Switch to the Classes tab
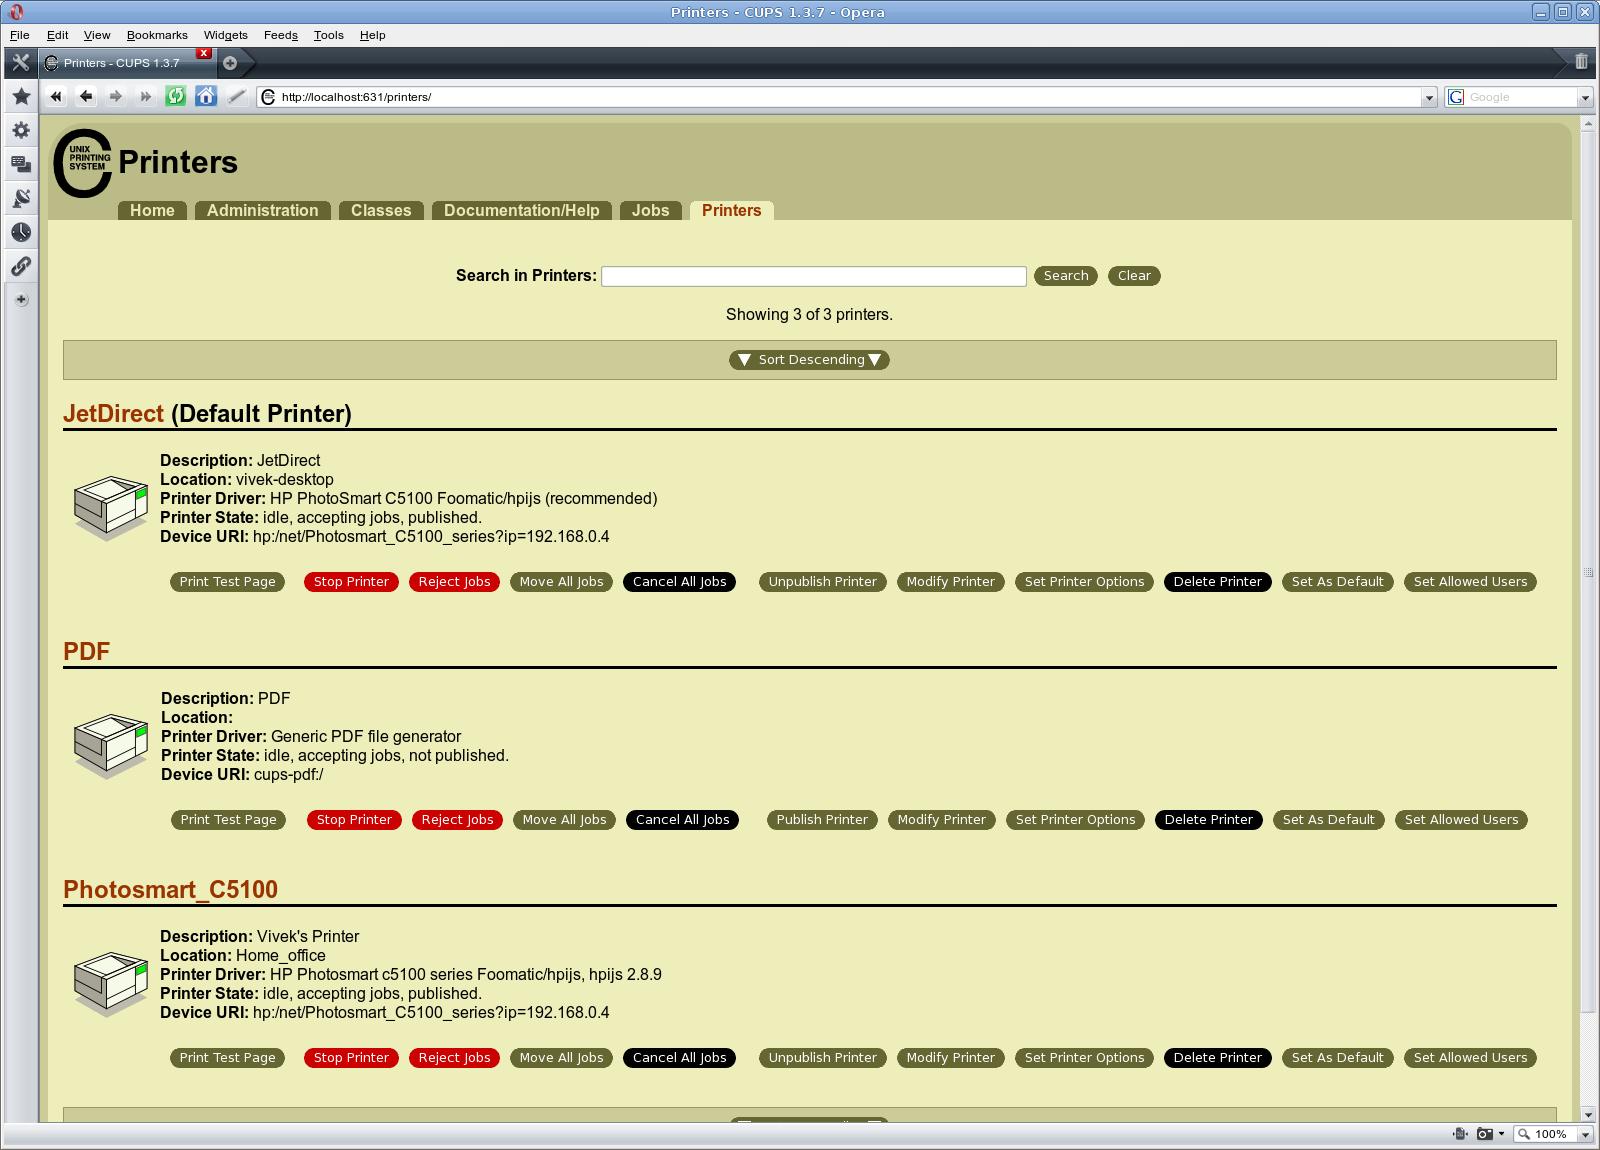 click(x=381, y=210)
